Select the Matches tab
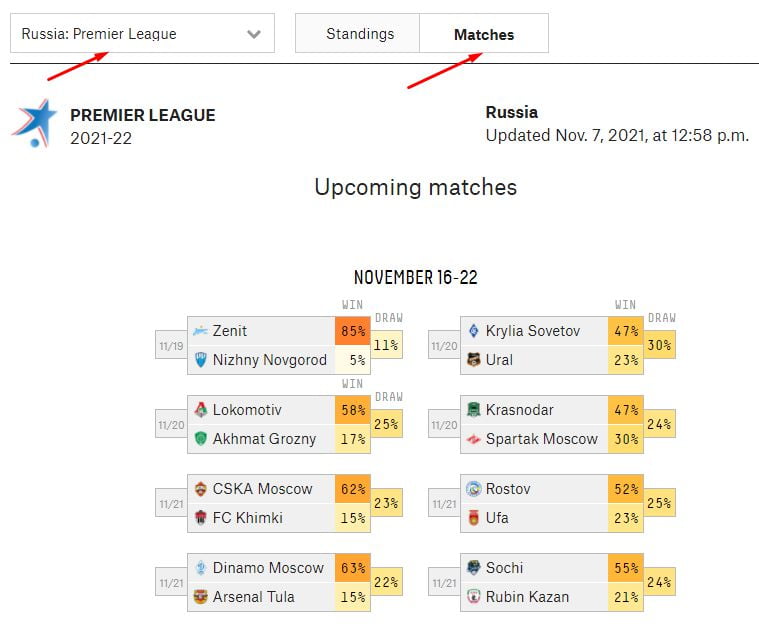 click(484, 34)
